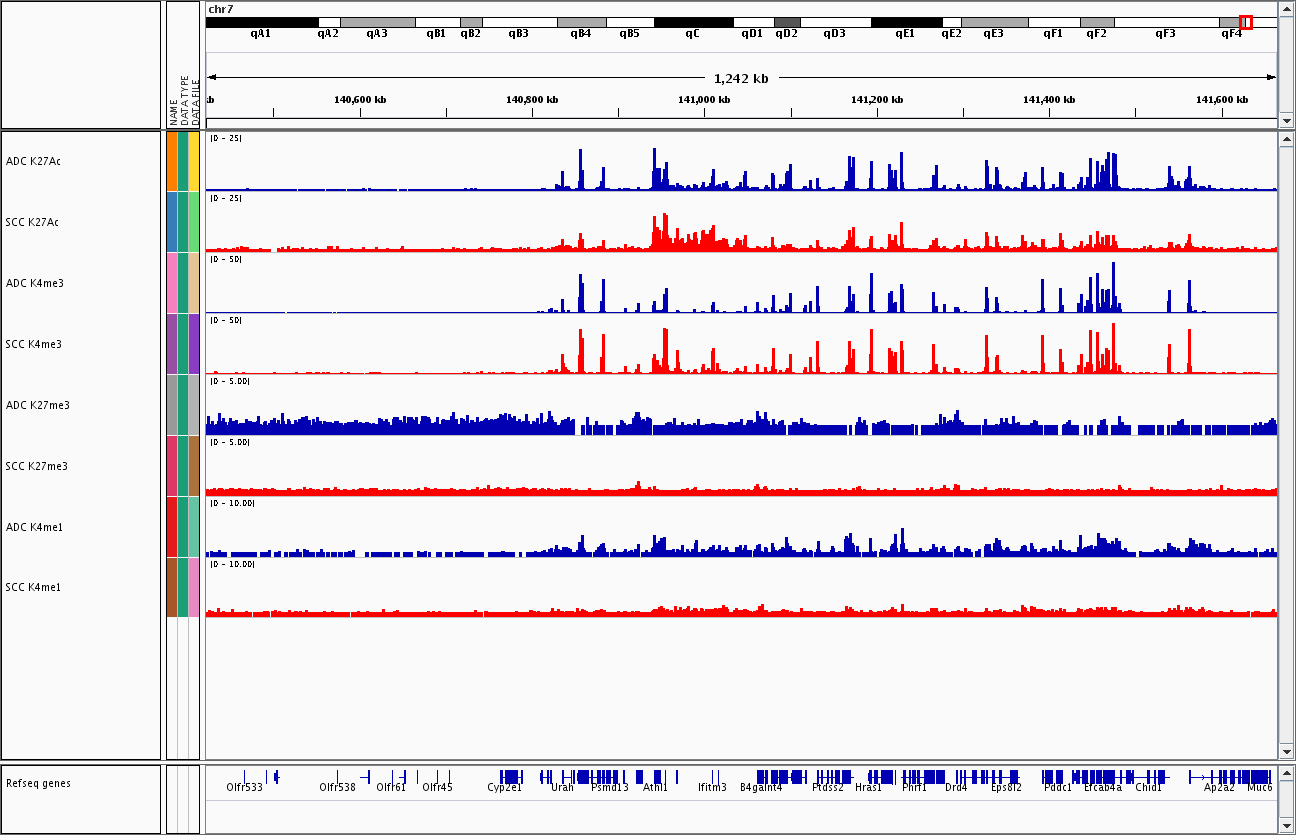Click the gray swatch beside ADC K27me3
The height and width of the screenshot is (835, 1296).
[172, 405]
